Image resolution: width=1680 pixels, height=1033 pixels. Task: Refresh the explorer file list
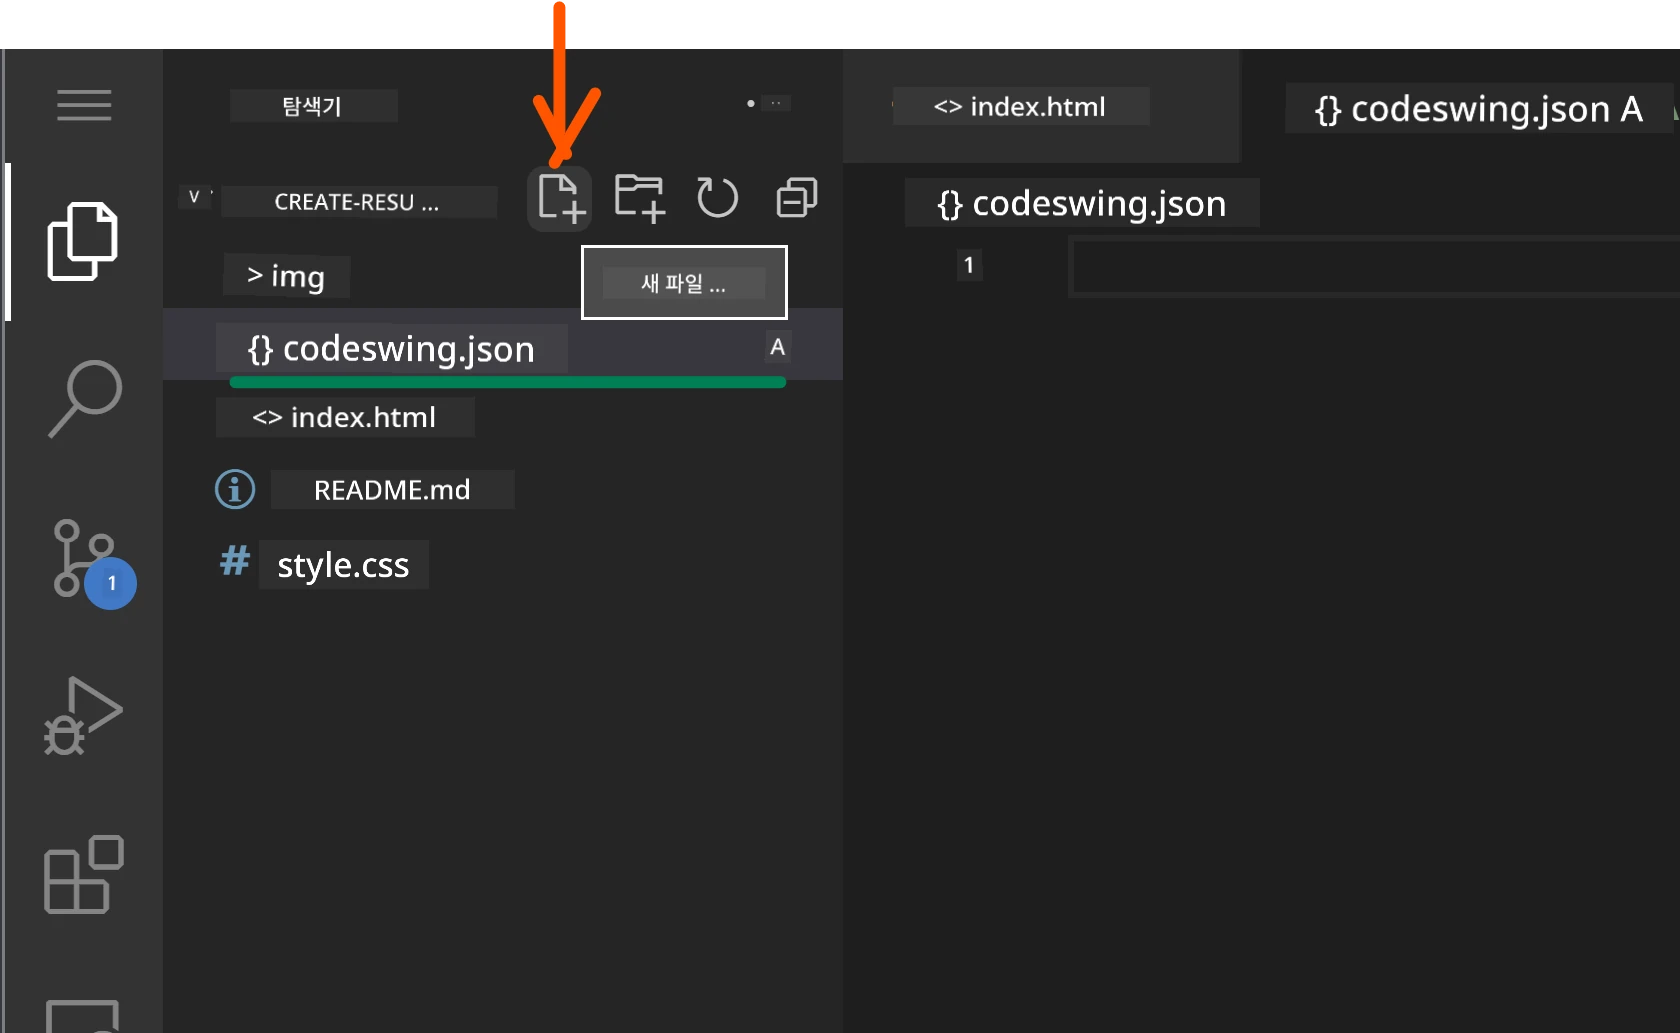[x=717, y=197]
